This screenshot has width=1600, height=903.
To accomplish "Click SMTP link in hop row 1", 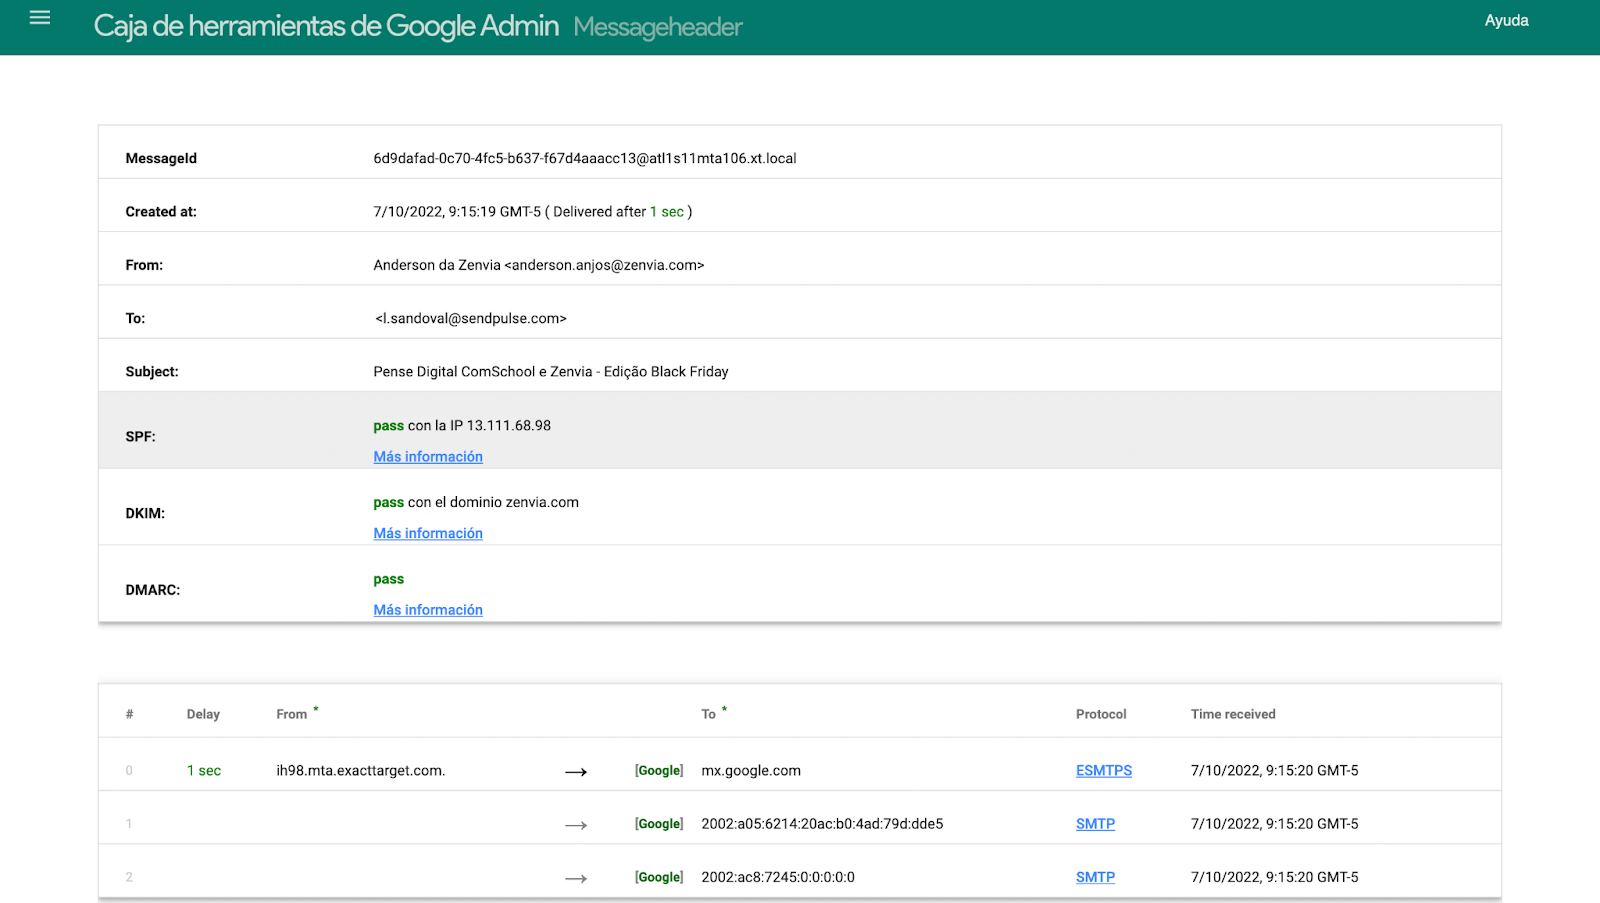I will pos(1095,824).
